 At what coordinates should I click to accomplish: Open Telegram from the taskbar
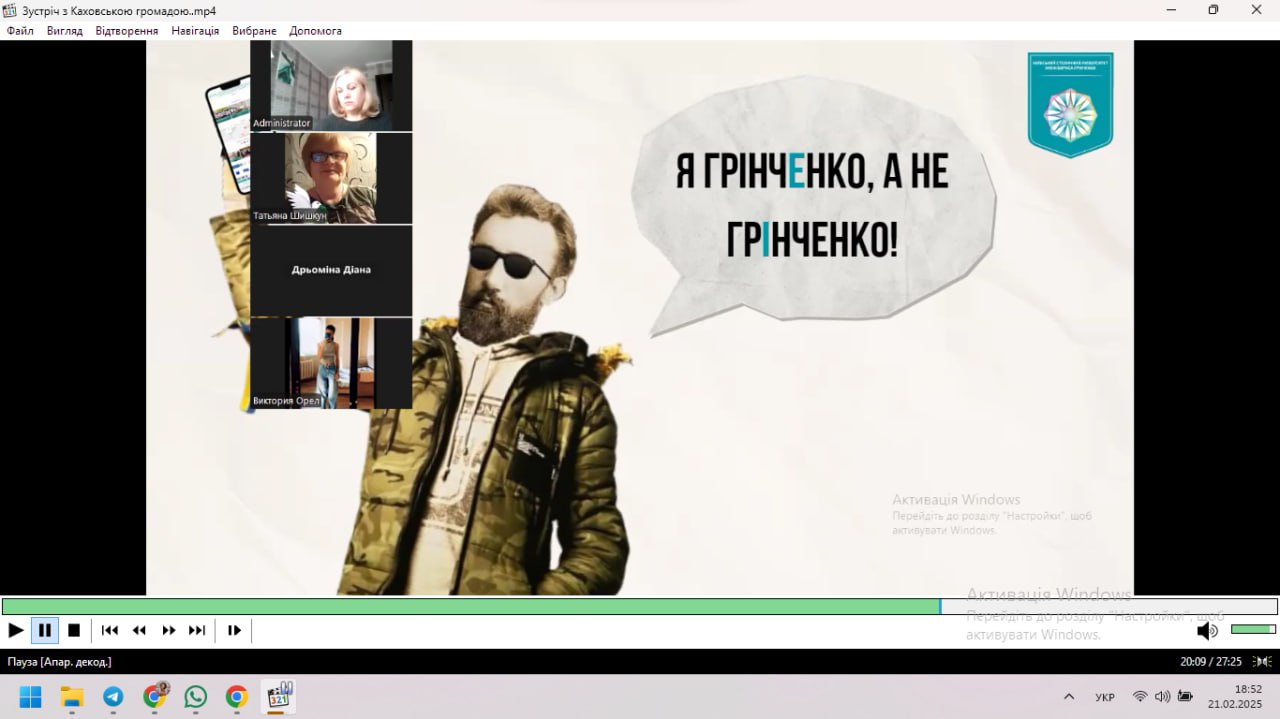[x=113, y=696]
